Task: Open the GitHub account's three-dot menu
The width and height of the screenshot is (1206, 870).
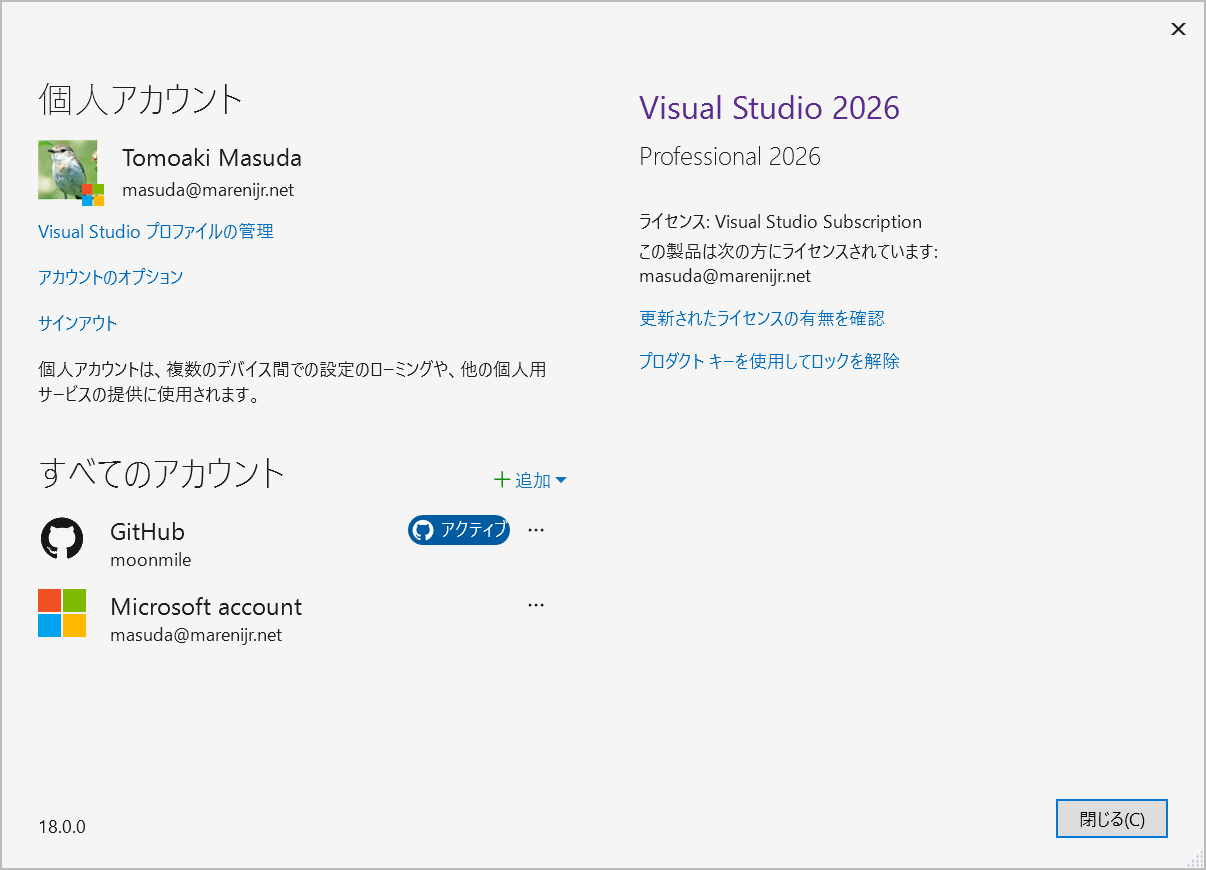Action: (536, 530)
